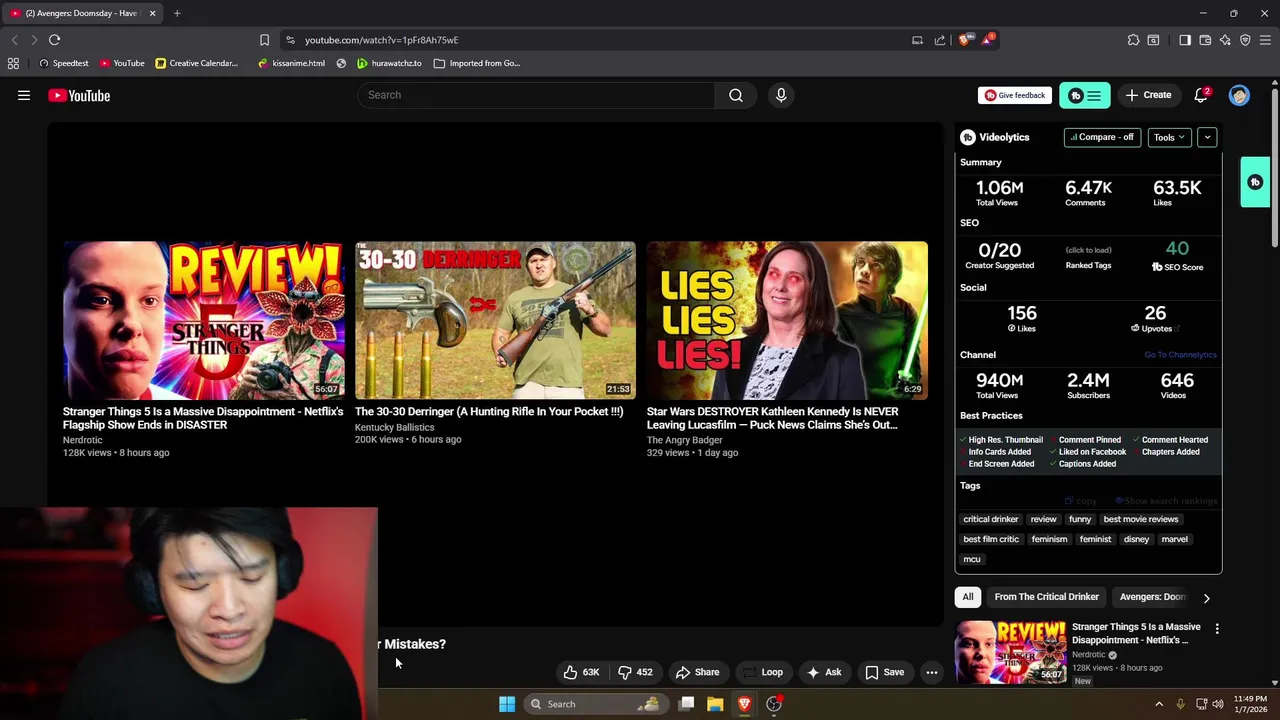Open the Leo AI sparkle icon
Screen dimensions: 1280x720
pos(1225,40)
